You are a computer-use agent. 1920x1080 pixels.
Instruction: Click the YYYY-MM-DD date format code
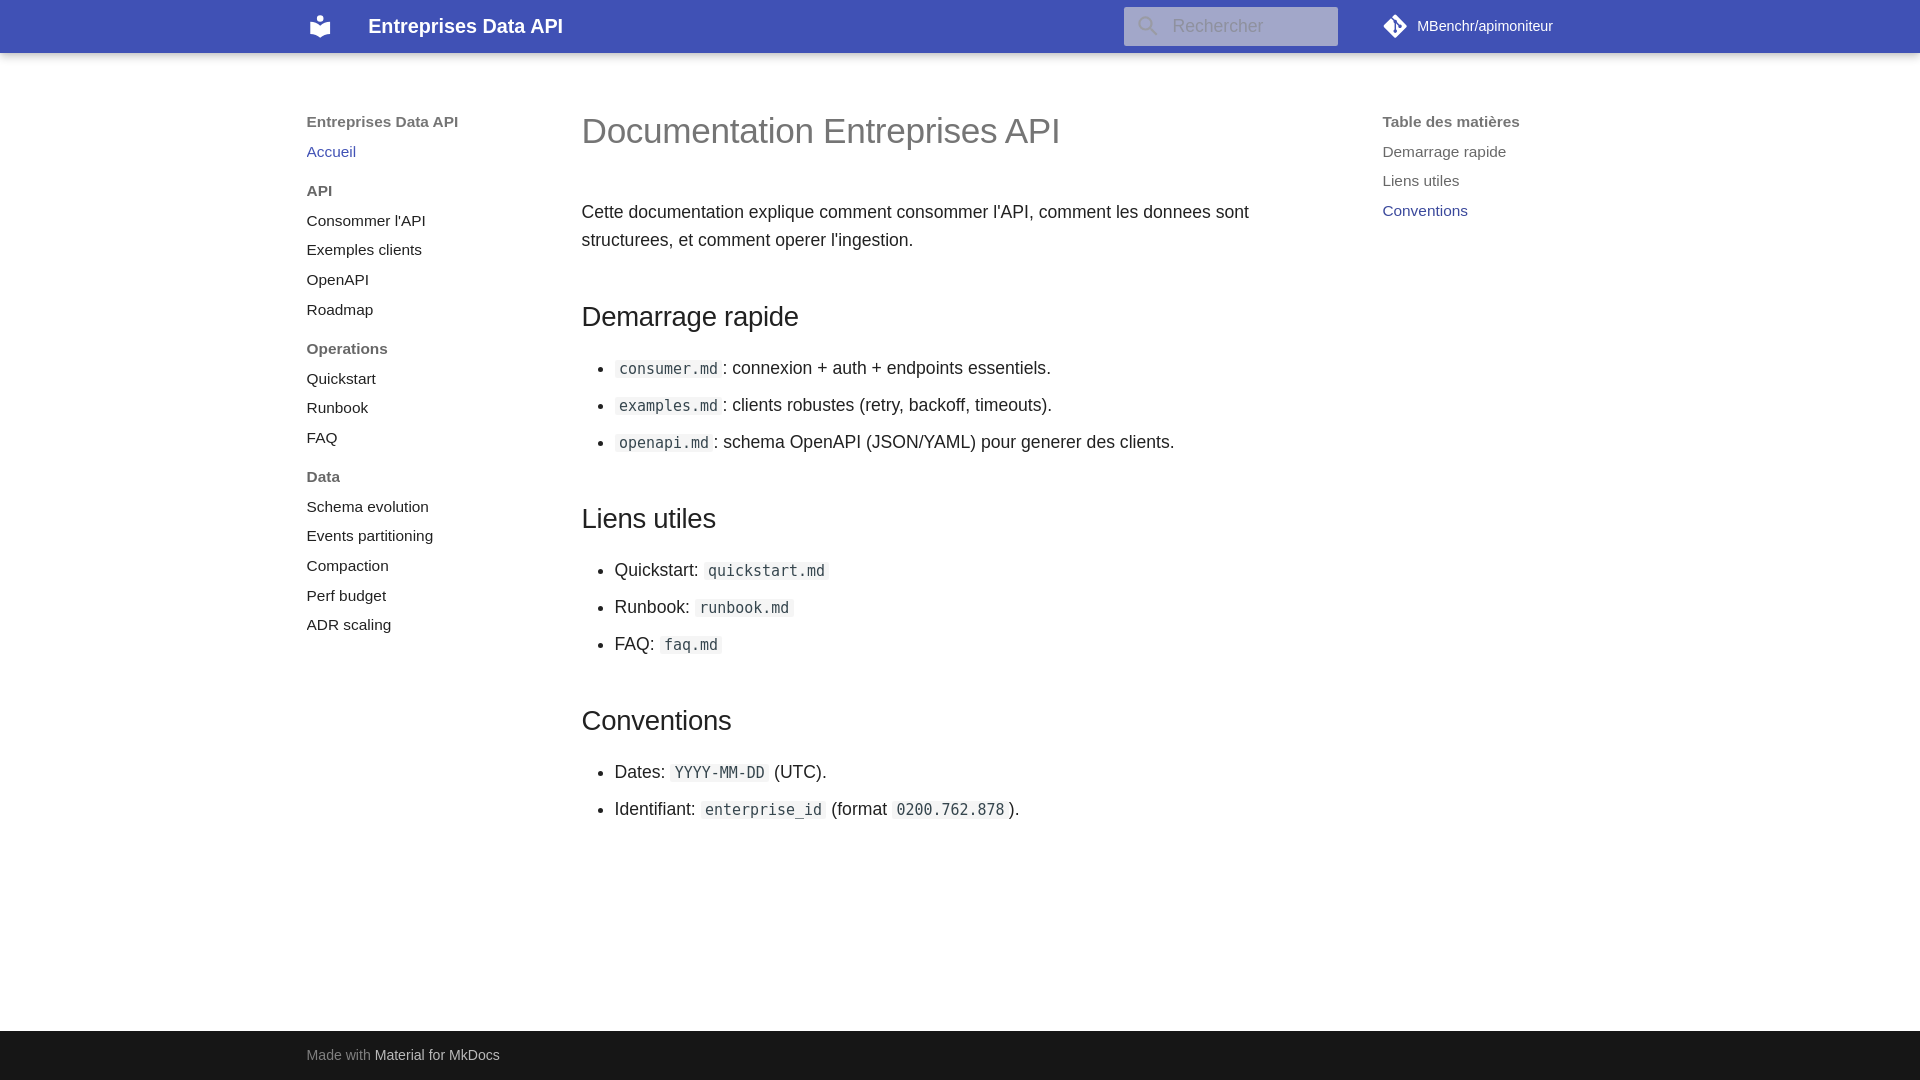point(719,773)
